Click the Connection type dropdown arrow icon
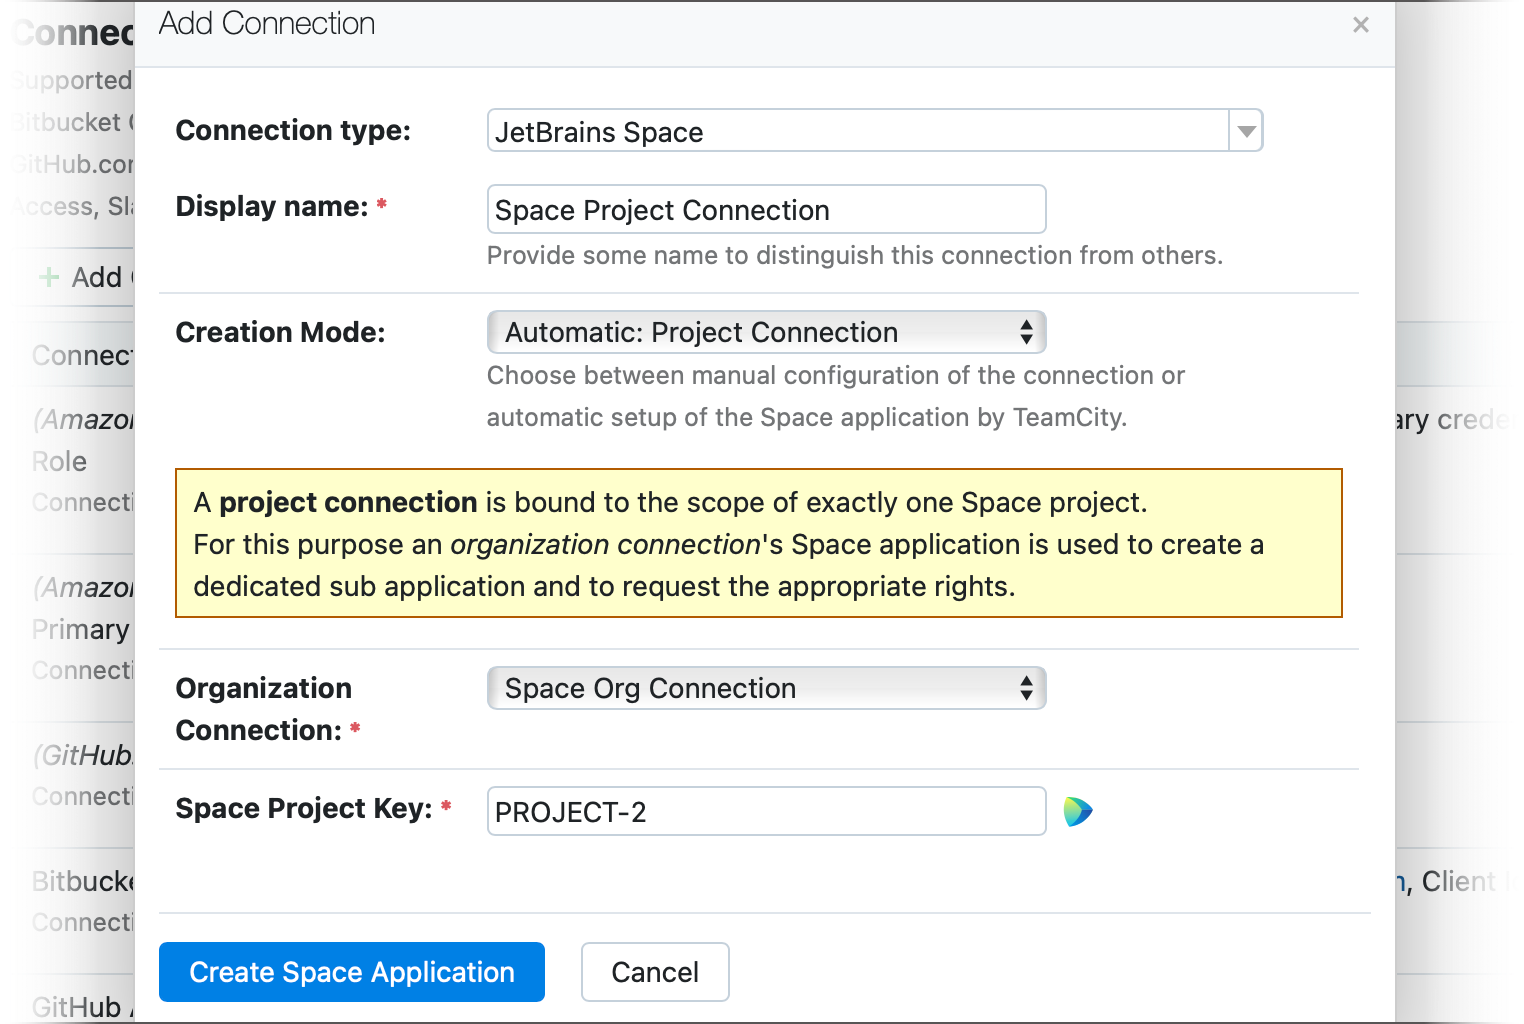Image resolution: width=1524 pixels, height=1024 pixels. 1245,130
